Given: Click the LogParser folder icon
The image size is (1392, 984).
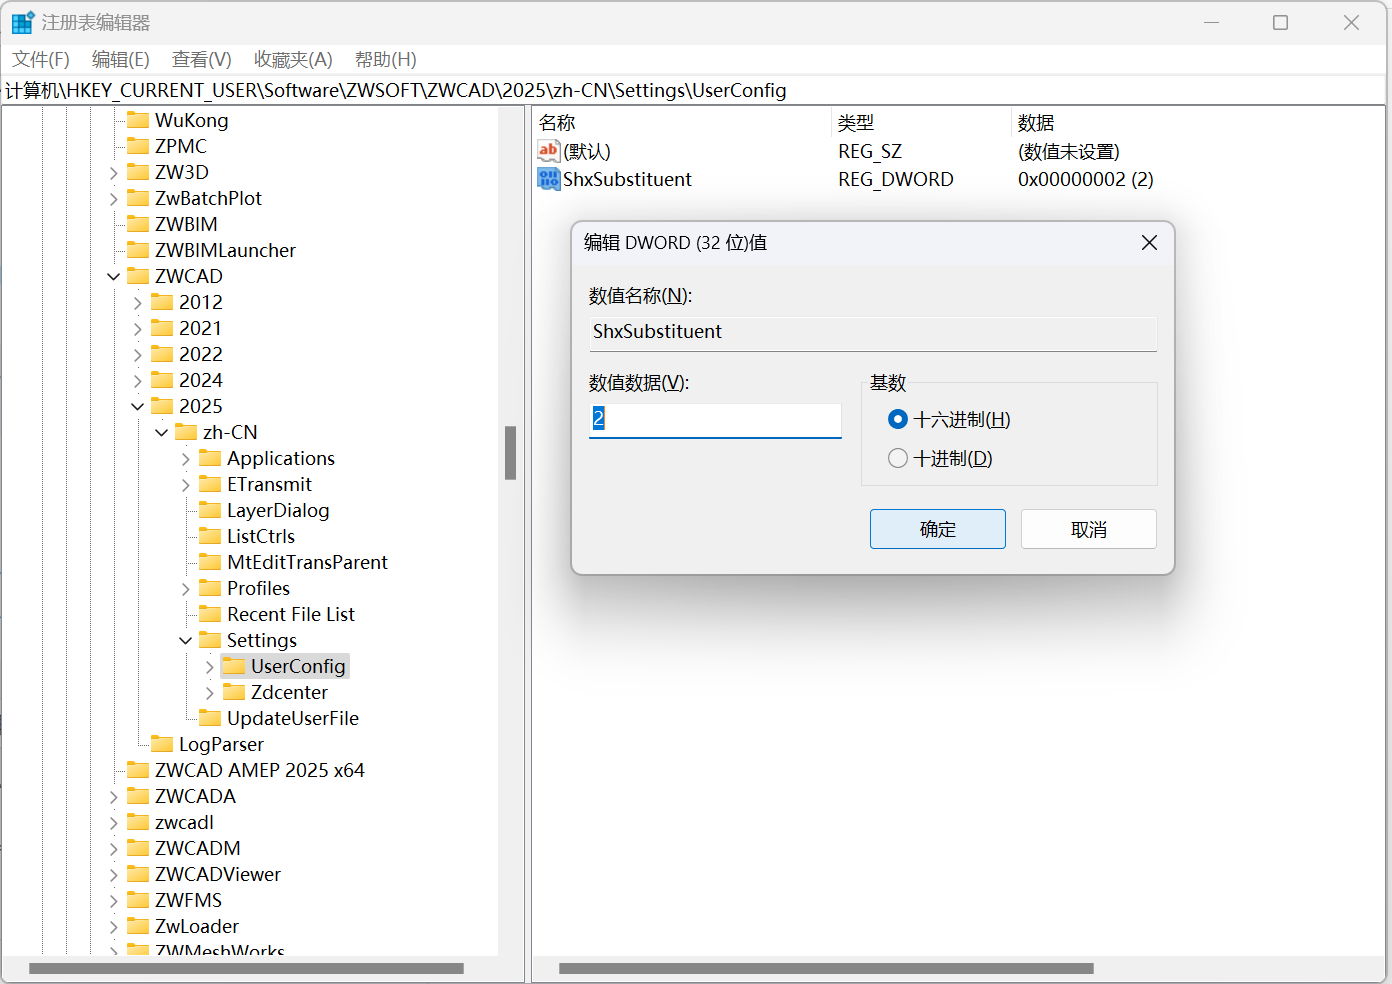Looking at the screenshot, I should click(x=162, y=744).
